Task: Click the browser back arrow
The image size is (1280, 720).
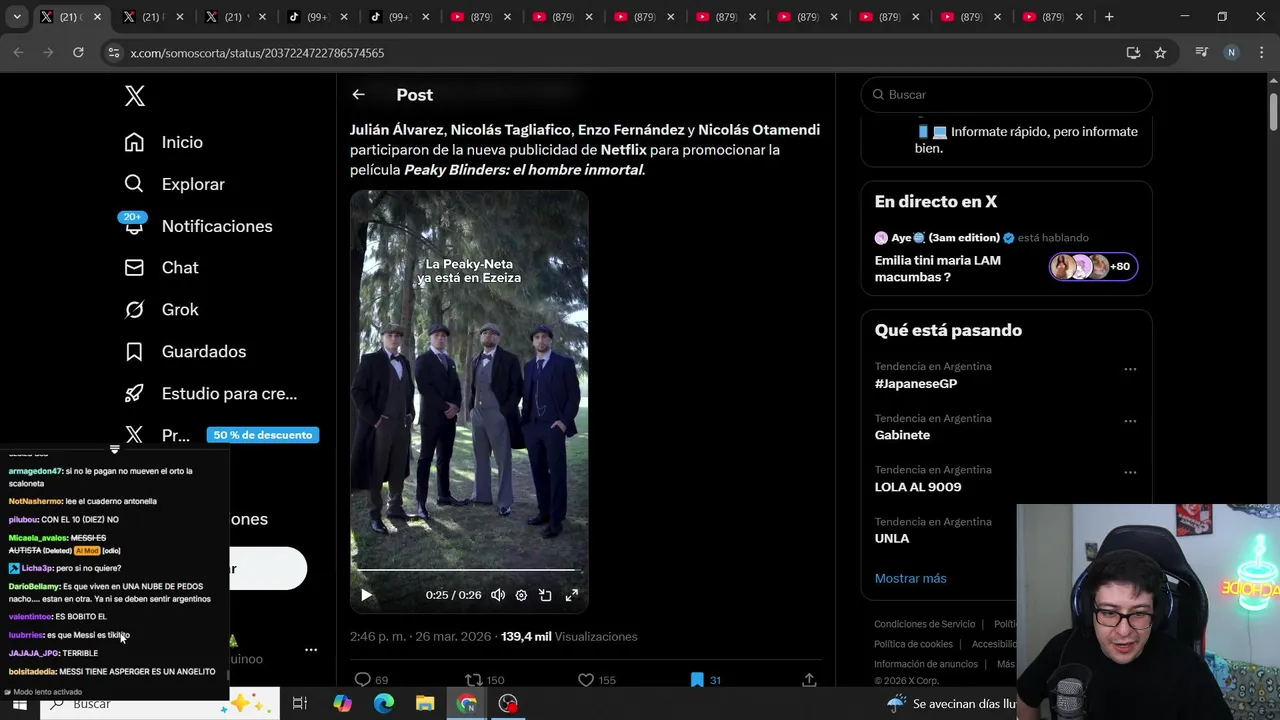Action: coord(18,53)
